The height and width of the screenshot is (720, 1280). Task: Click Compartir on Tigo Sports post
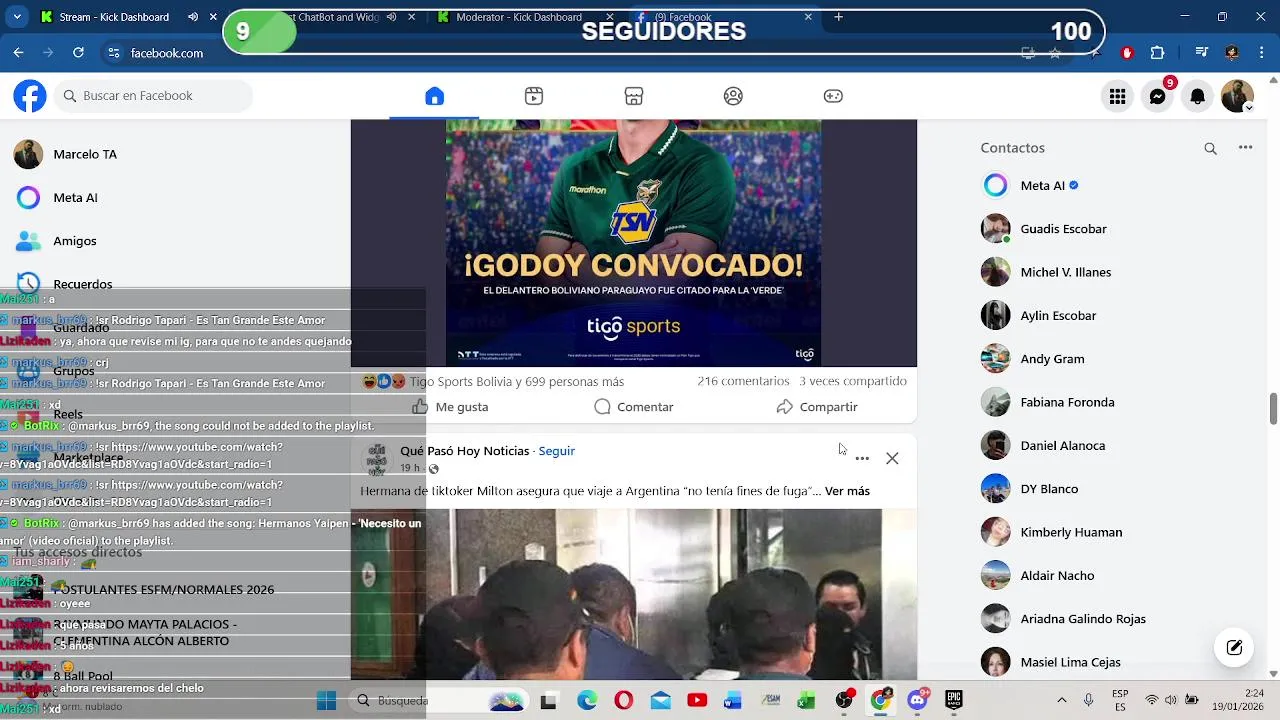click(x=817, y=407)
